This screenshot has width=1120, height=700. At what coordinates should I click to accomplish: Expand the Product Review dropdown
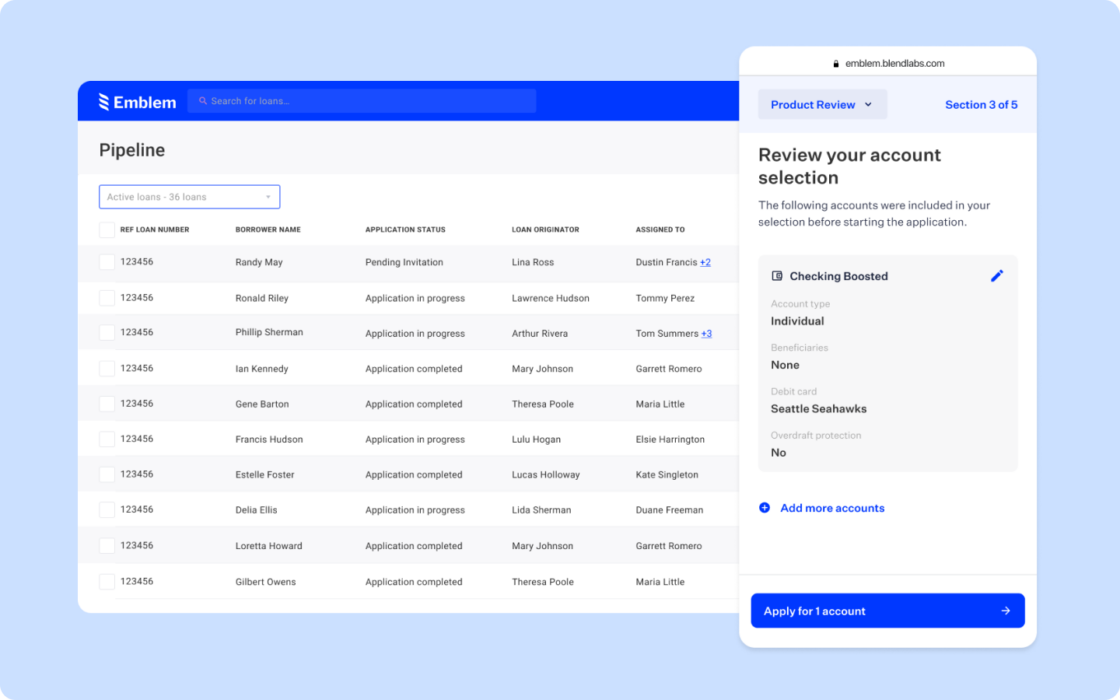(x=822, y=104)
